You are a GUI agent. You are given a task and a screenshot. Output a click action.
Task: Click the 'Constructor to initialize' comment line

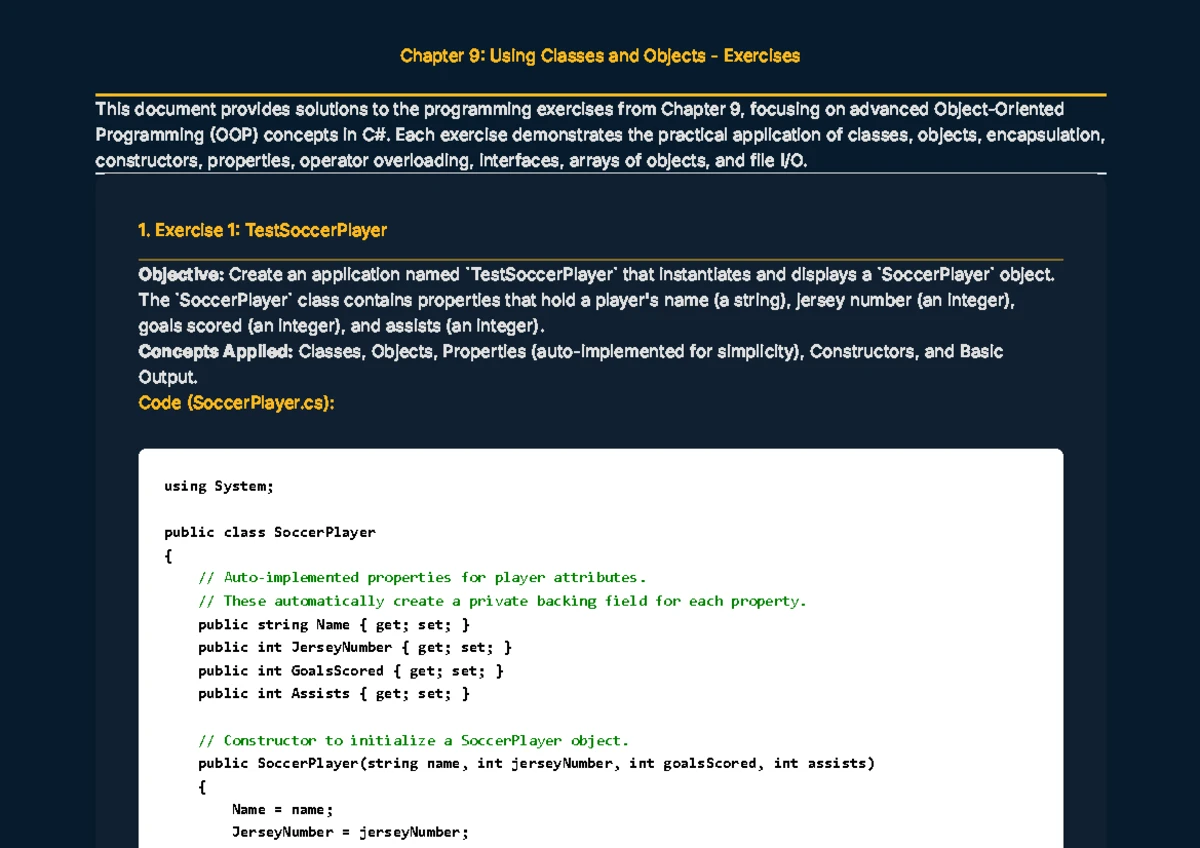click(413, 741)
